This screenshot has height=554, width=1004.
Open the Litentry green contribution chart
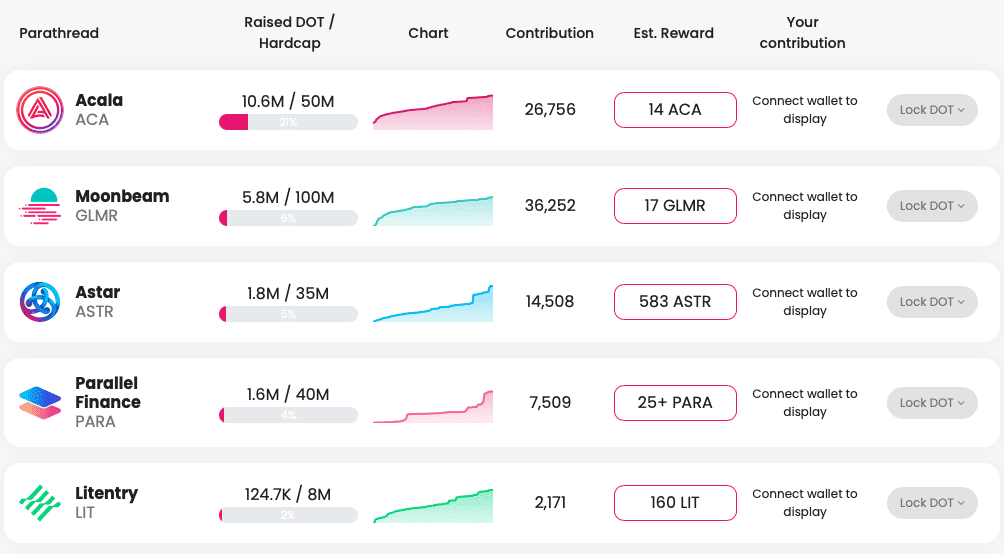[433, 506]
